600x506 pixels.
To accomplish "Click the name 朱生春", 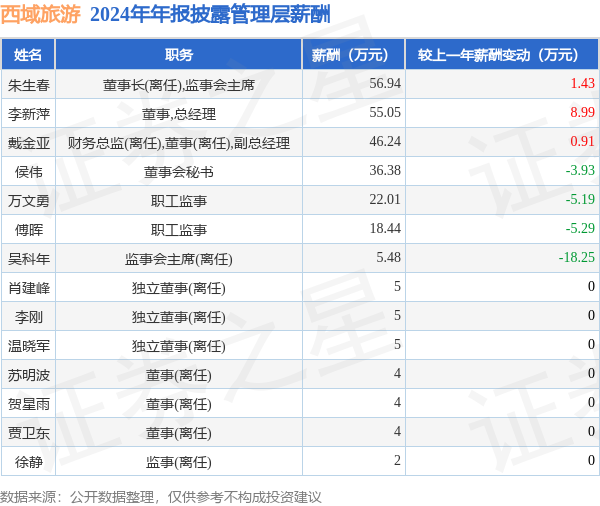I will [29, 85].
